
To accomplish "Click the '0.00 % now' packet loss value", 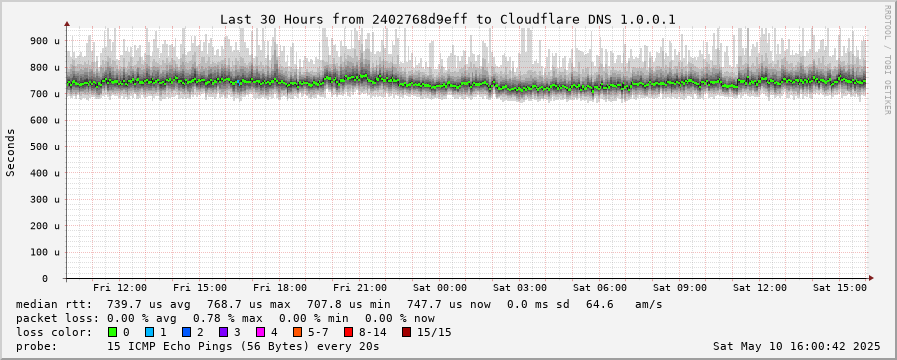I will (400, 318).
